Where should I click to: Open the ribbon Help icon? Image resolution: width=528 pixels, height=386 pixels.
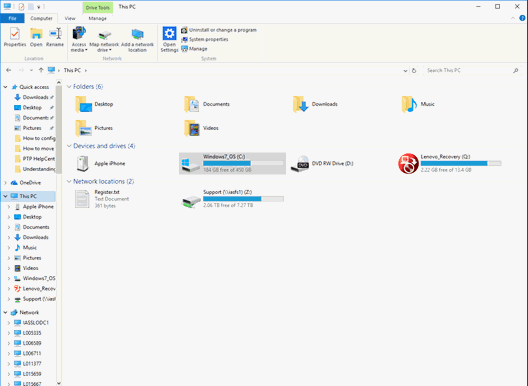[522, 18]
